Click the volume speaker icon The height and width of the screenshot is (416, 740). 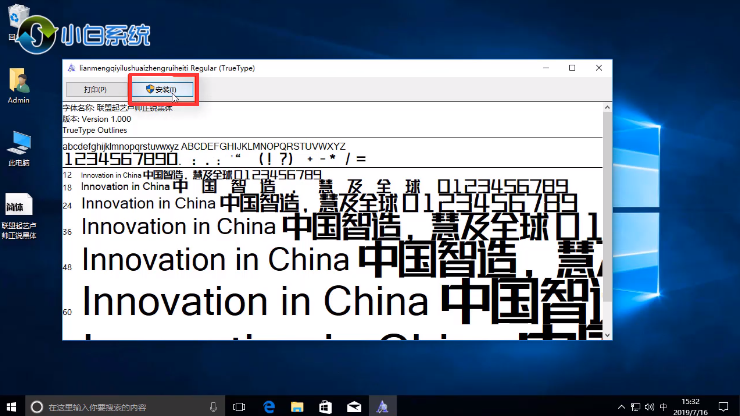[x=649, y=407]
